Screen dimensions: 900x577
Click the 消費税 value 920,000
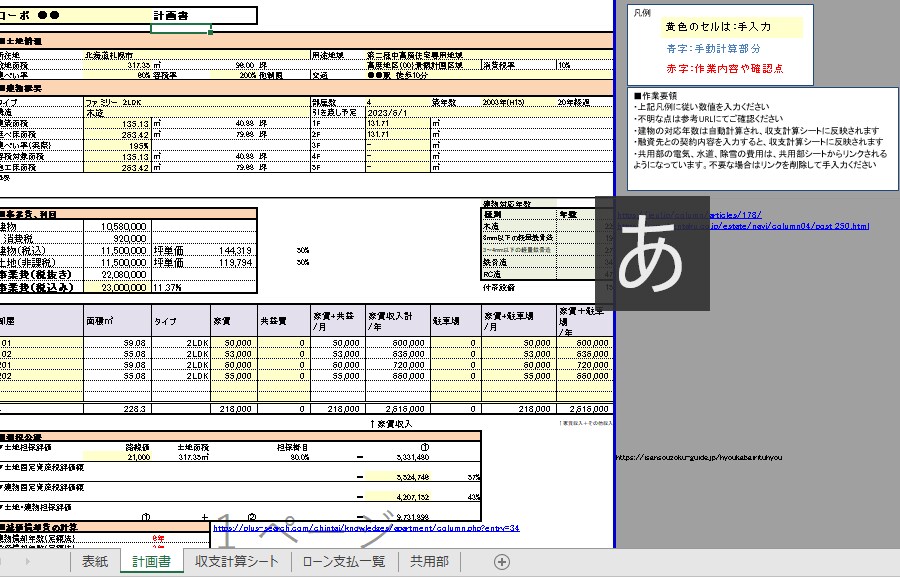pyautogui.click(x=118, y=238)
